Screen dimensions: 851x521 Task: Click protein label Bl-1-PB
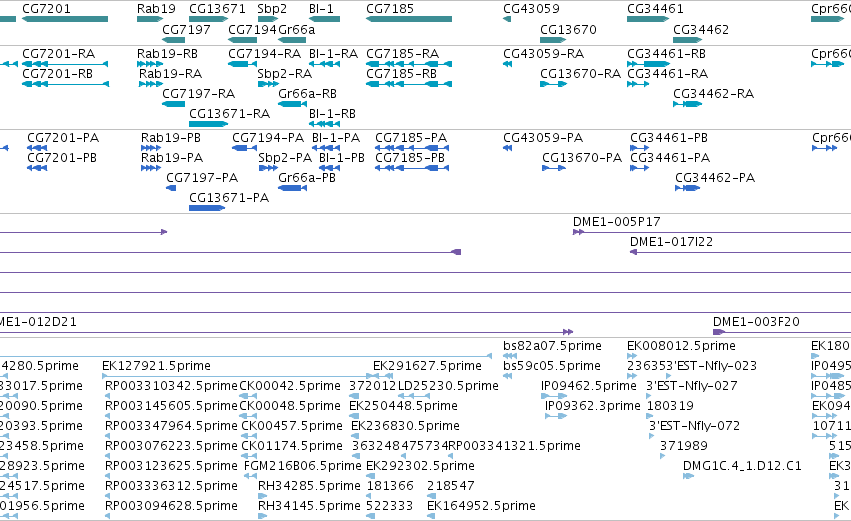[x=342, y=158]
